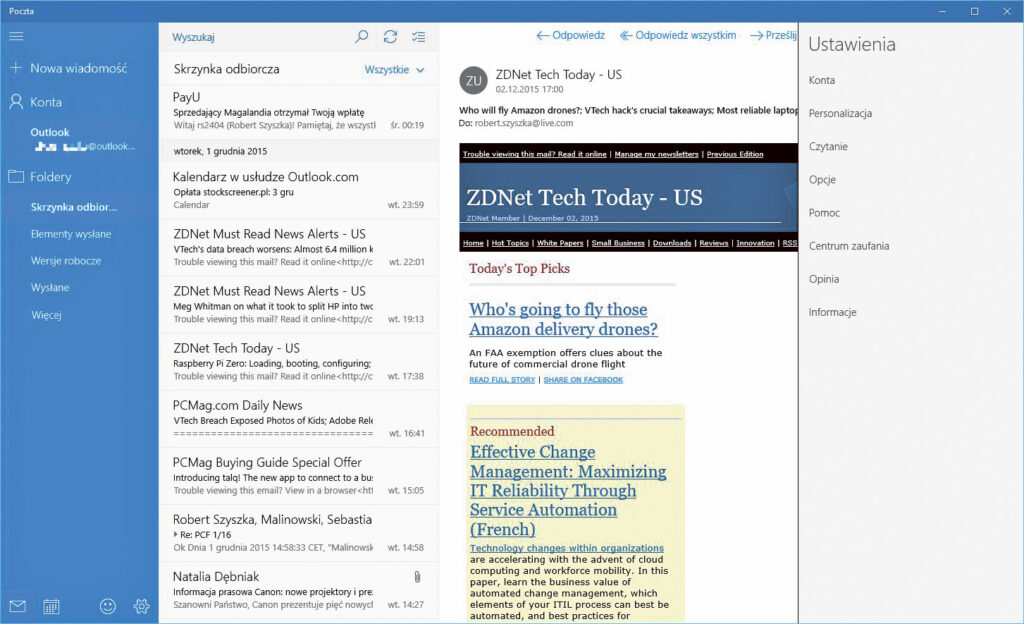Screen dimensions: 1024x624
Task: Click Odpowiedz to reply
Action: pos(571,35)
